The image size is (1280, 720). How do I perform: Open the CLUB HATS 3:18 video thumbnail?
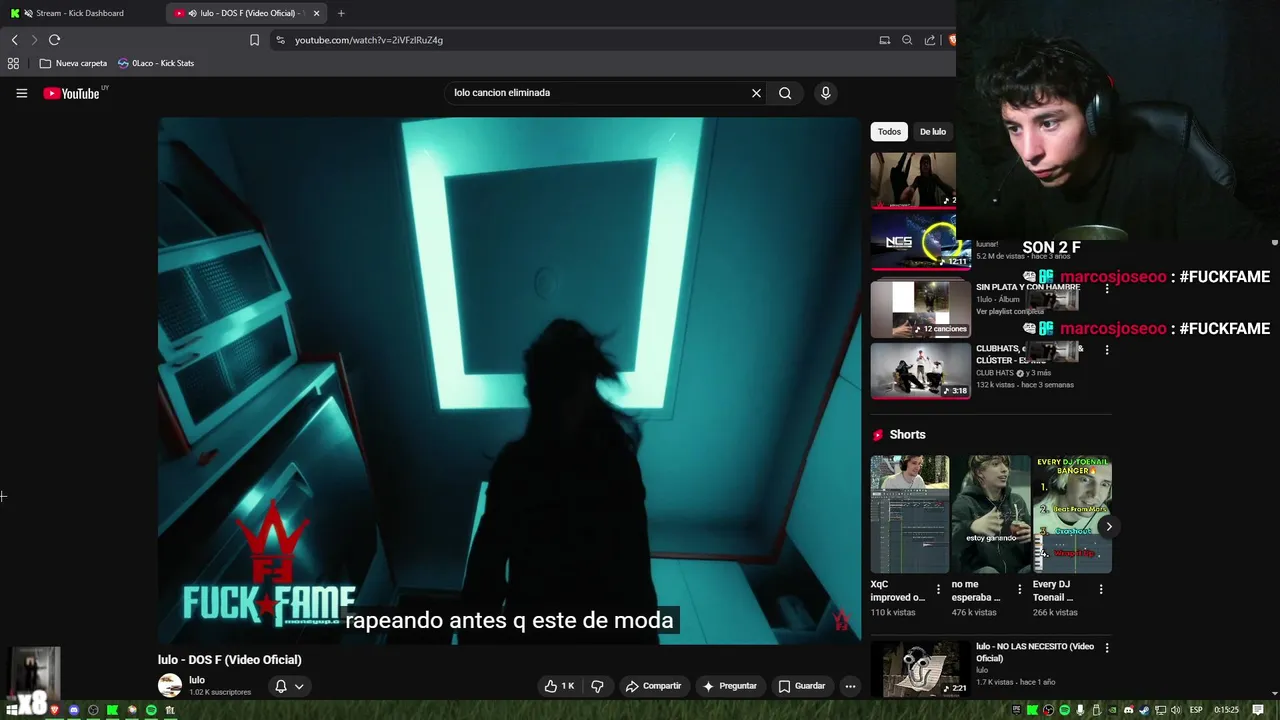coord(920,370)
